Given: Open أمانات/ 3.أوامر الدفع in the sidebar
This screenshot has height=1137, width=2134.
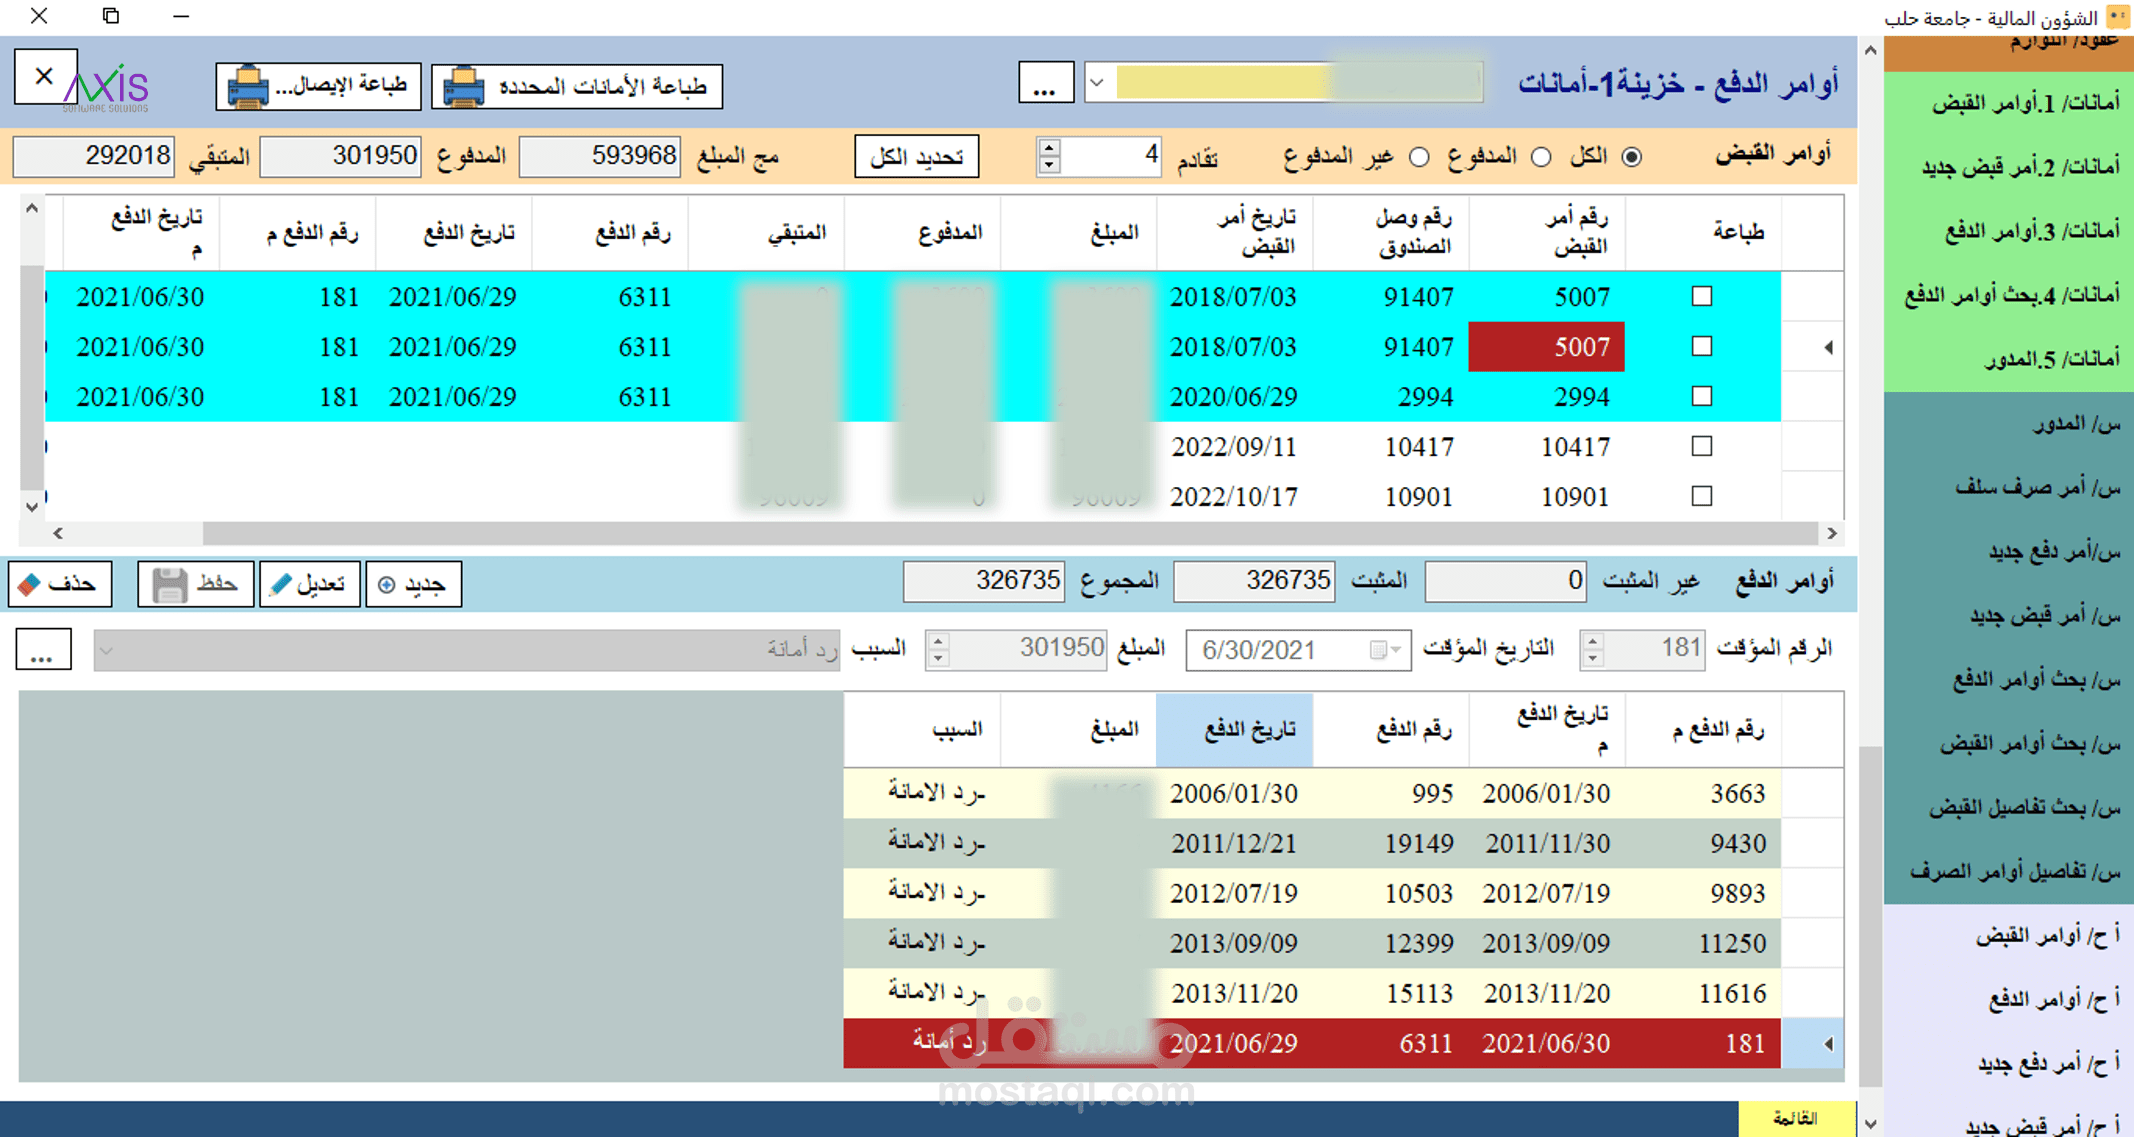Looking at the screenshot, I should click(x=2030, y=231).
